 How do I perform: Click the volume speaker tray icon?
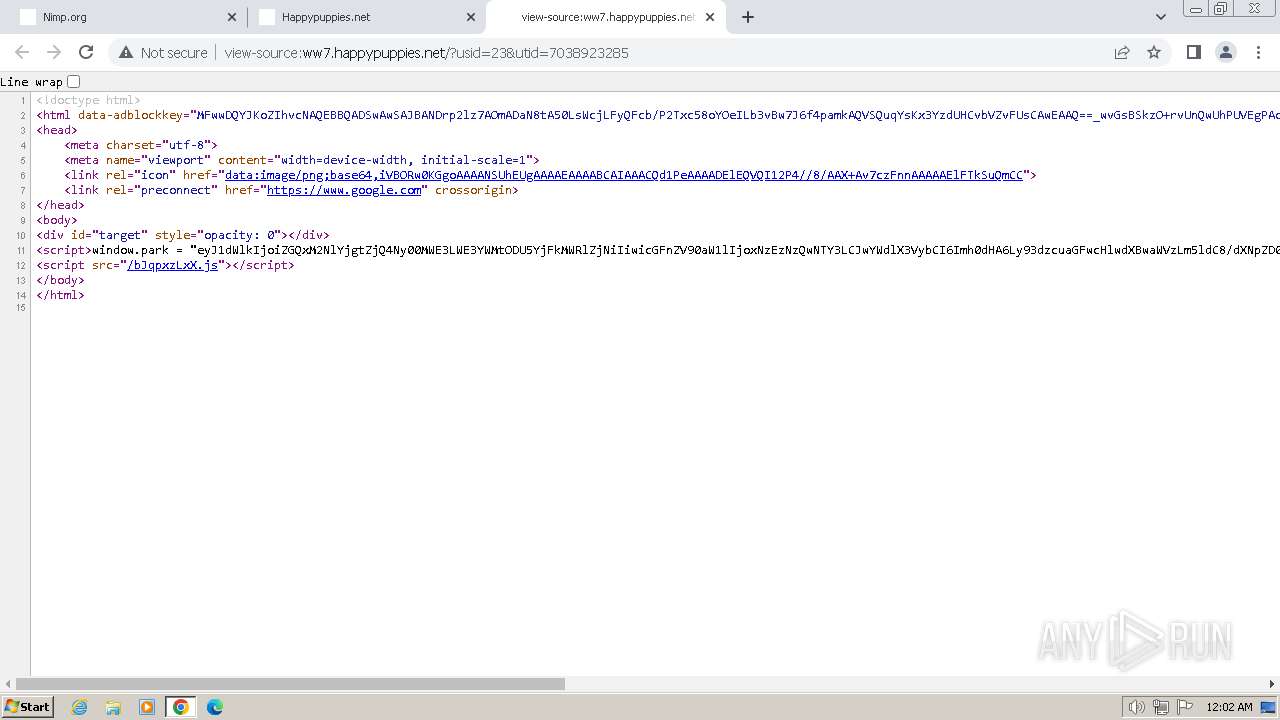pos(1137,707)
